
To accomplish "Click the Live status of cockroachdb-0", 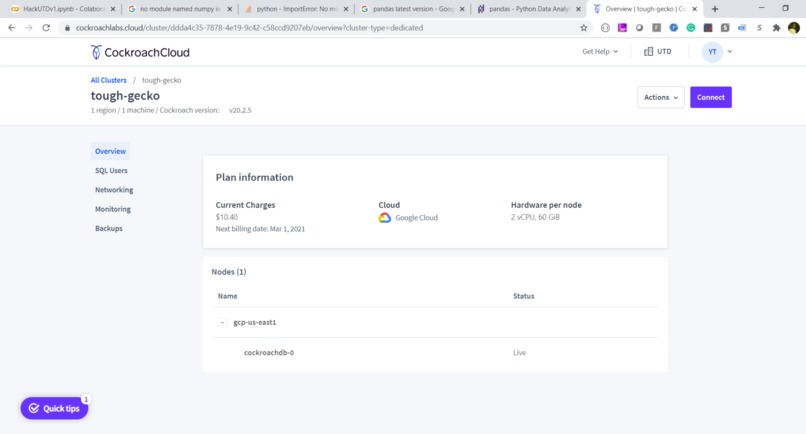I will point(519,353).
